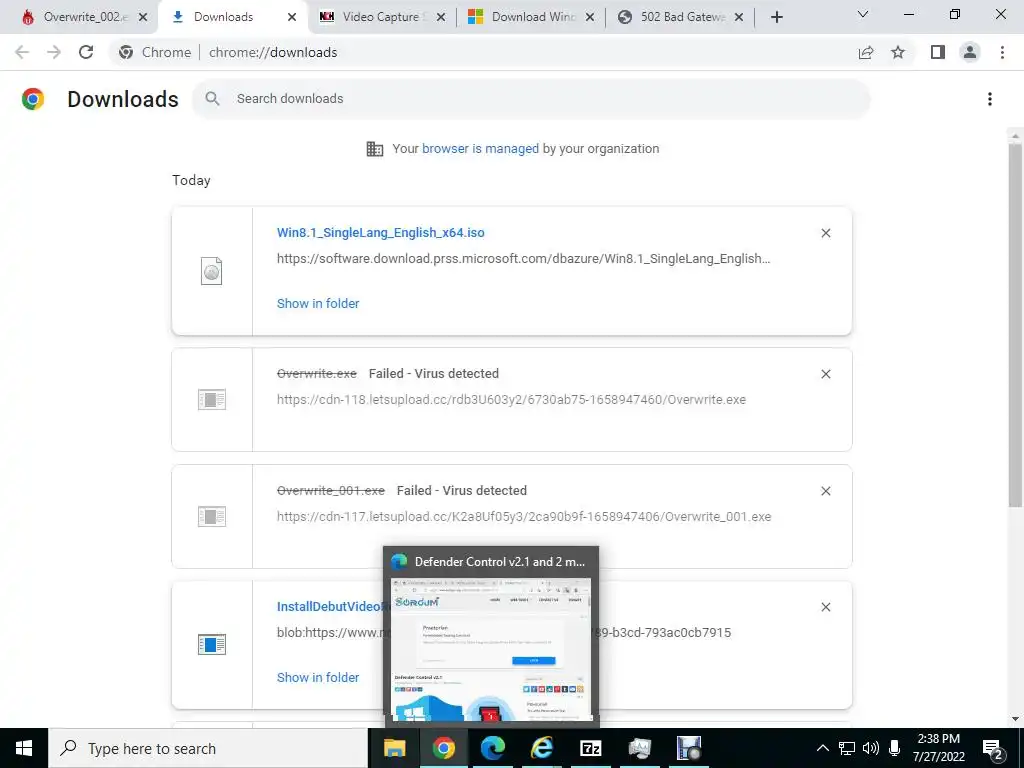
Task: Open the notification center icon
Action: click(x=993, y=748)
